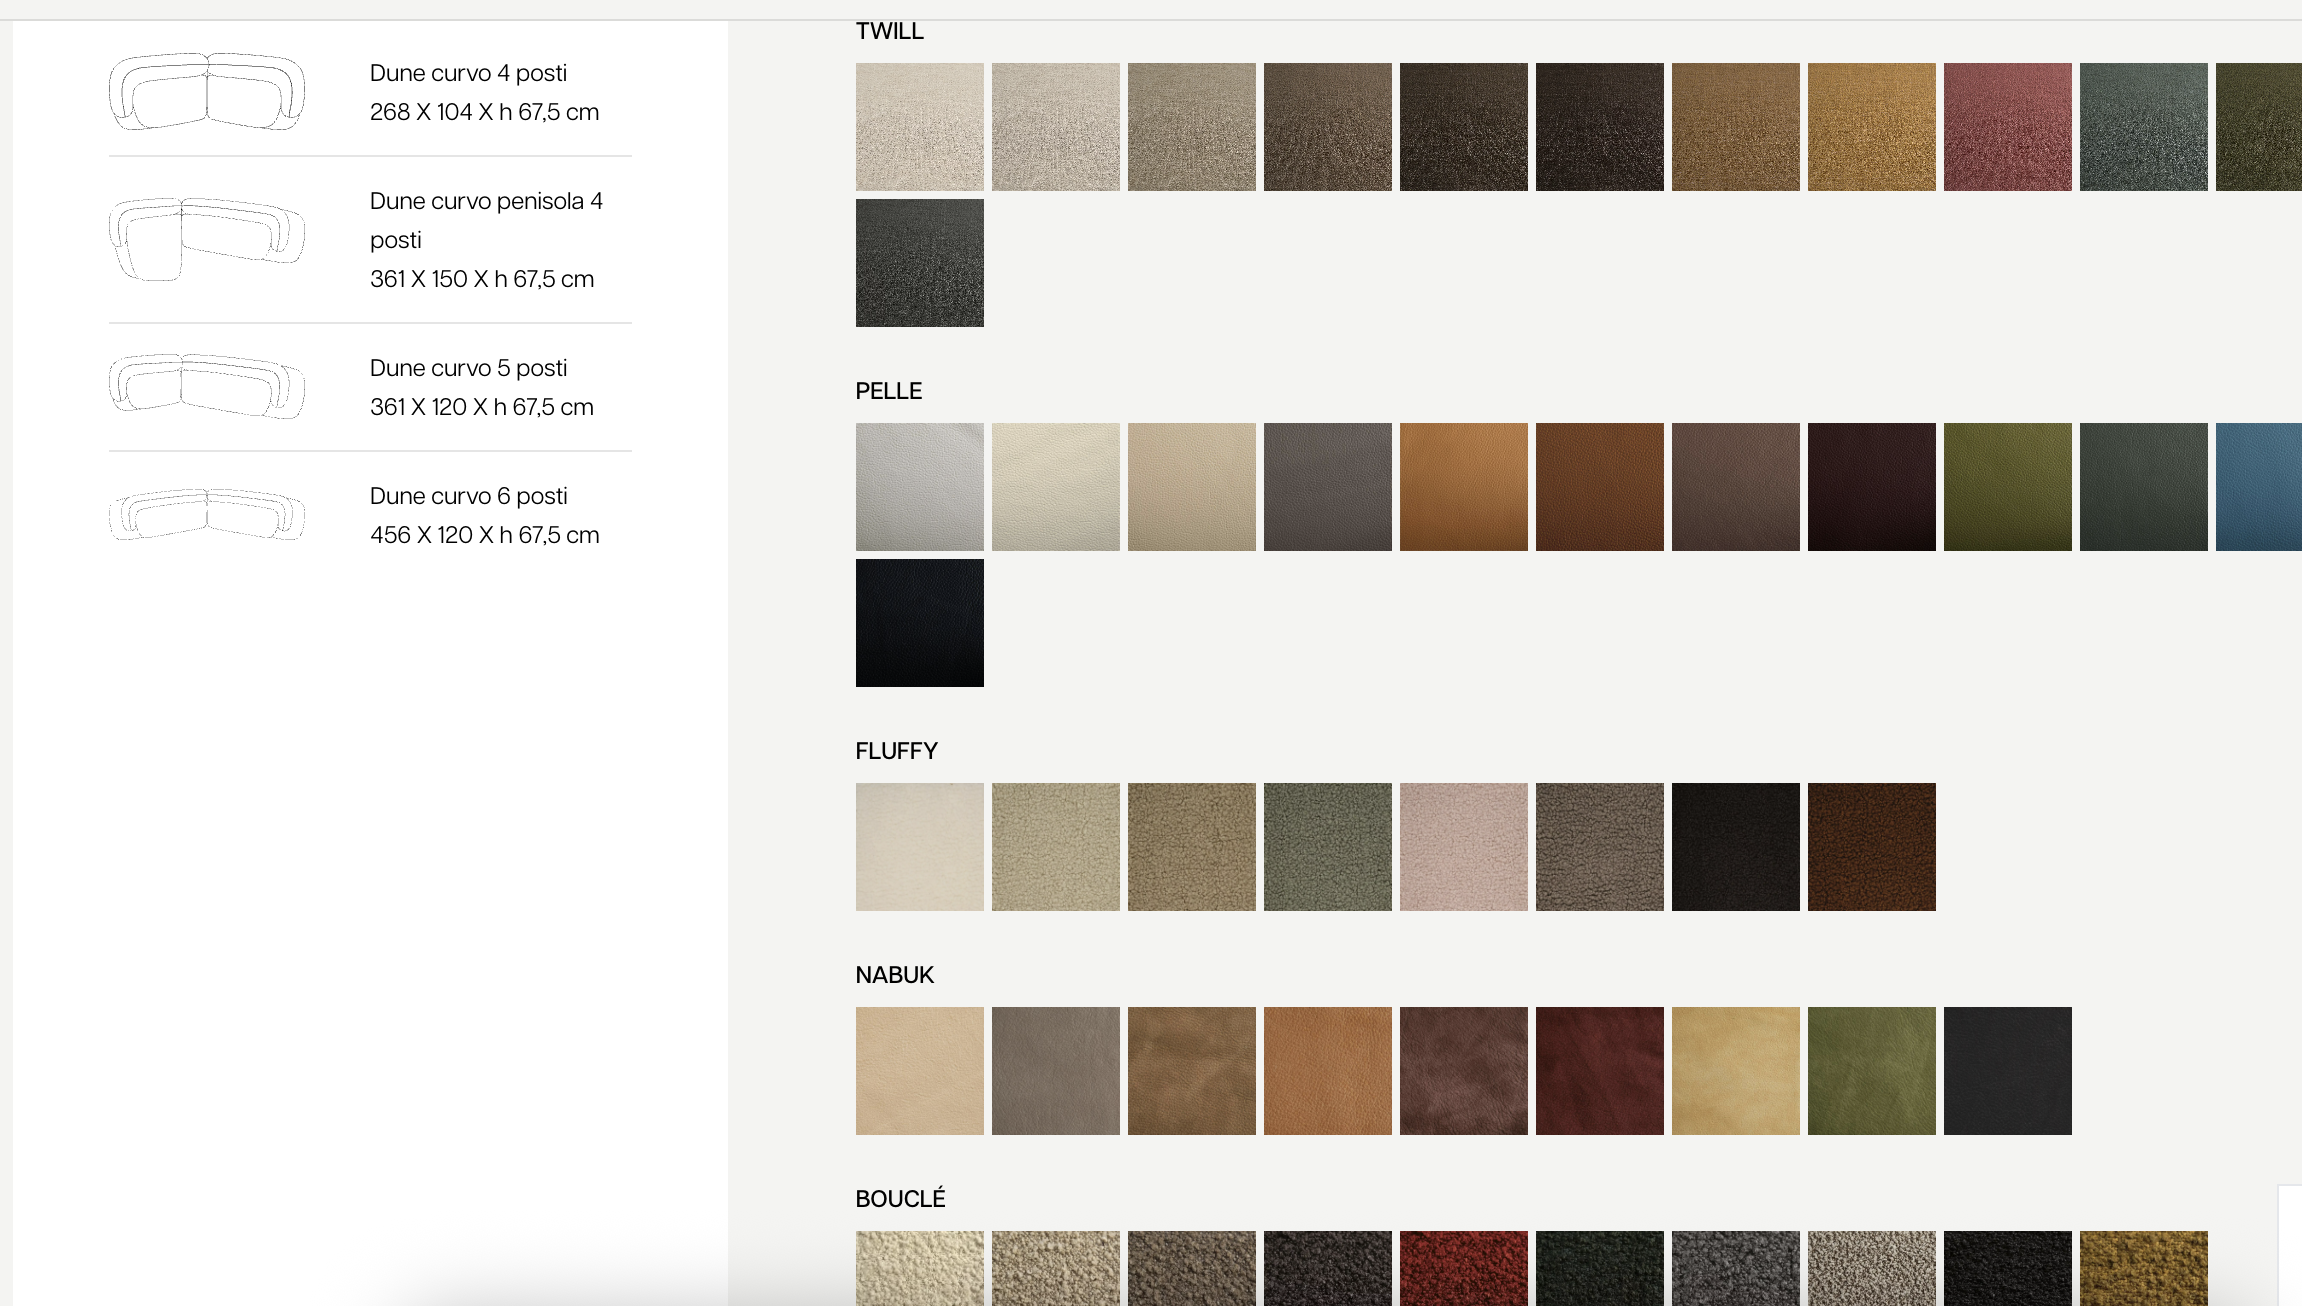Screen dimensions: 2302x1306
Task: Choose the mustard yellow Twill swatch
Action: (1872, 127)
